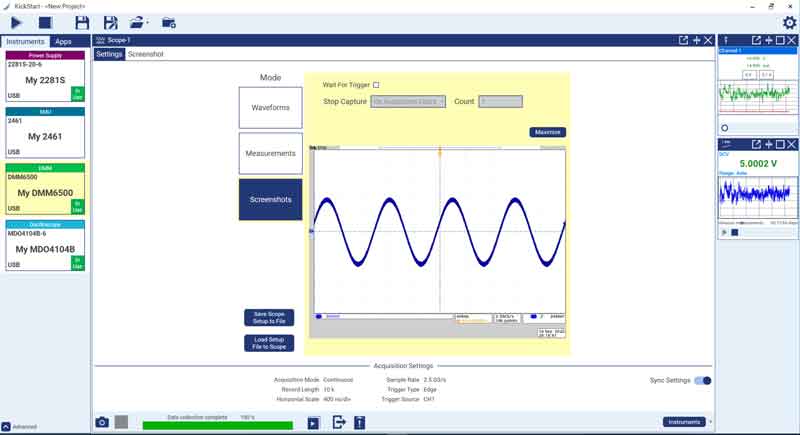This screenshot has height=435, width=800.
Task: Open the application settings gear
Action: pyautogui.click(x=789, y=22)
